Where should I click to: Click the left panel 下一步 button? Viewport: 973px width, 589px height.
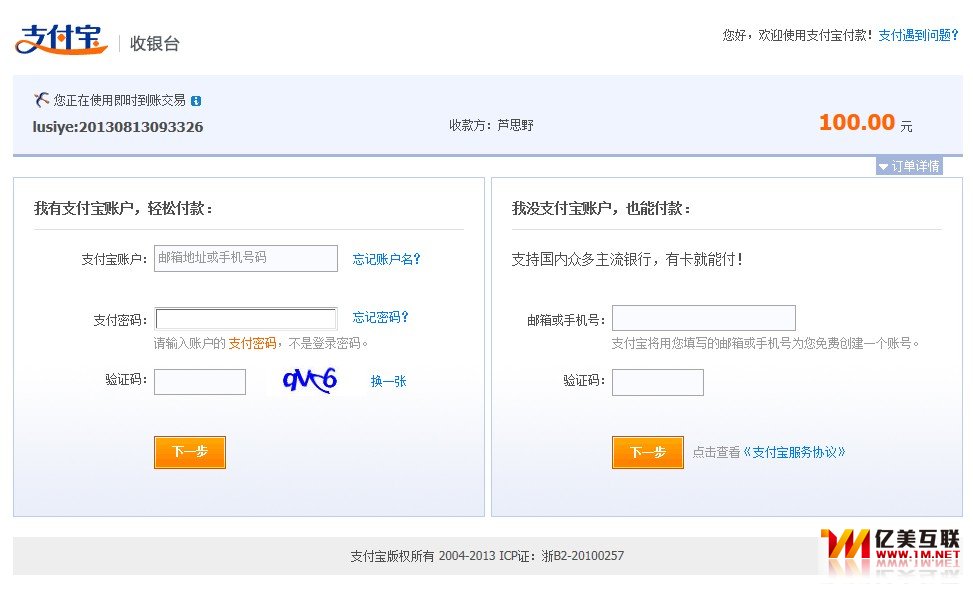190,452
